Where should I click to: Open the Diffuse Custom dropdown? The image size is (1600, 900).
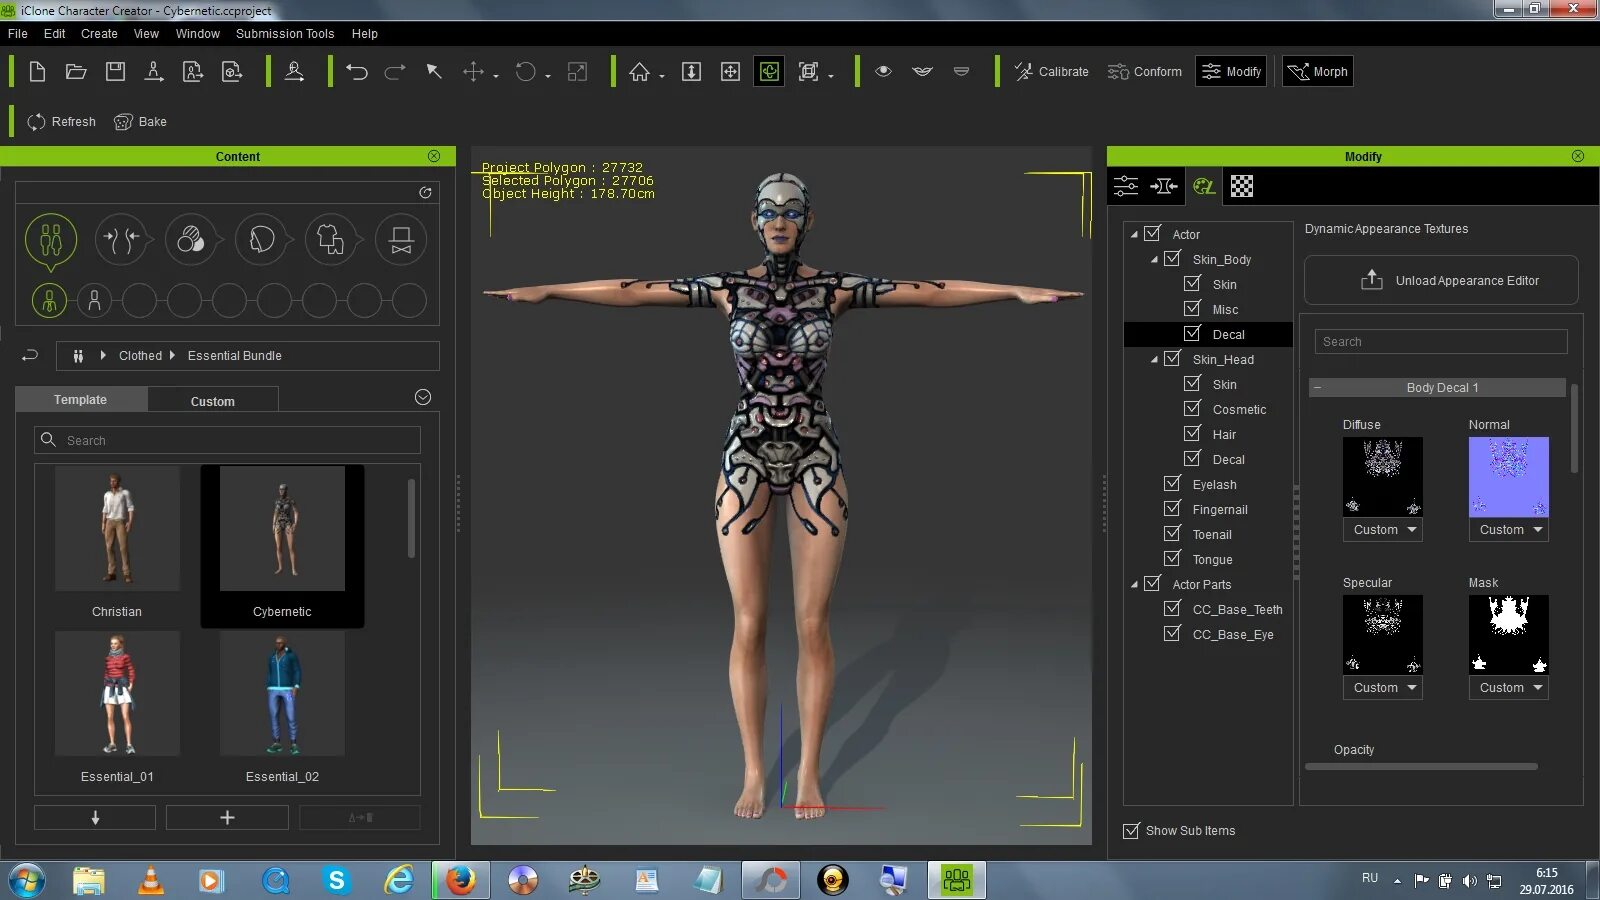tap(1383, 530)
